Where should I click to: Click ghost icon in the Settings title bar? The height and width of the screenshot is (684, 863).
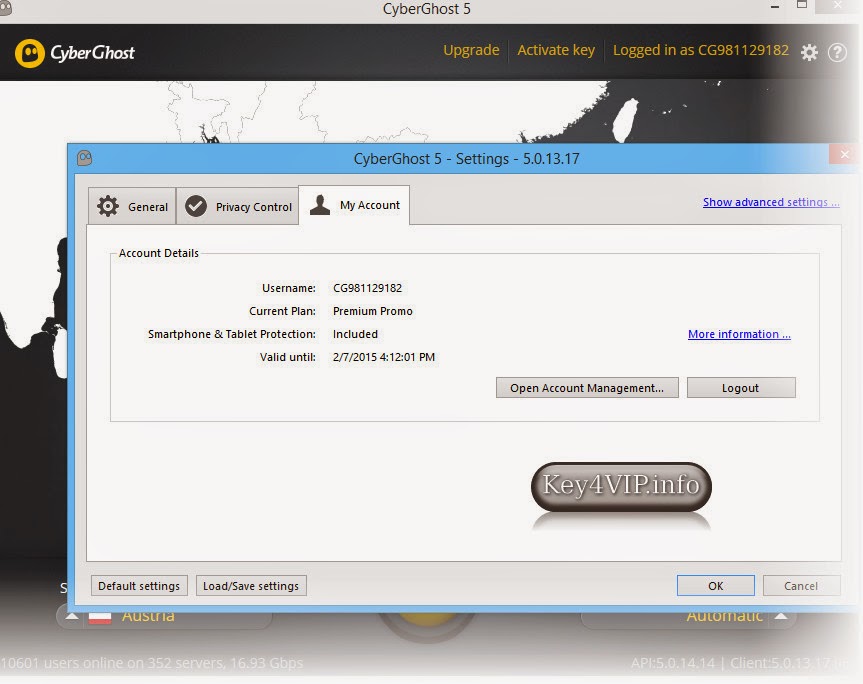[84, 158]
